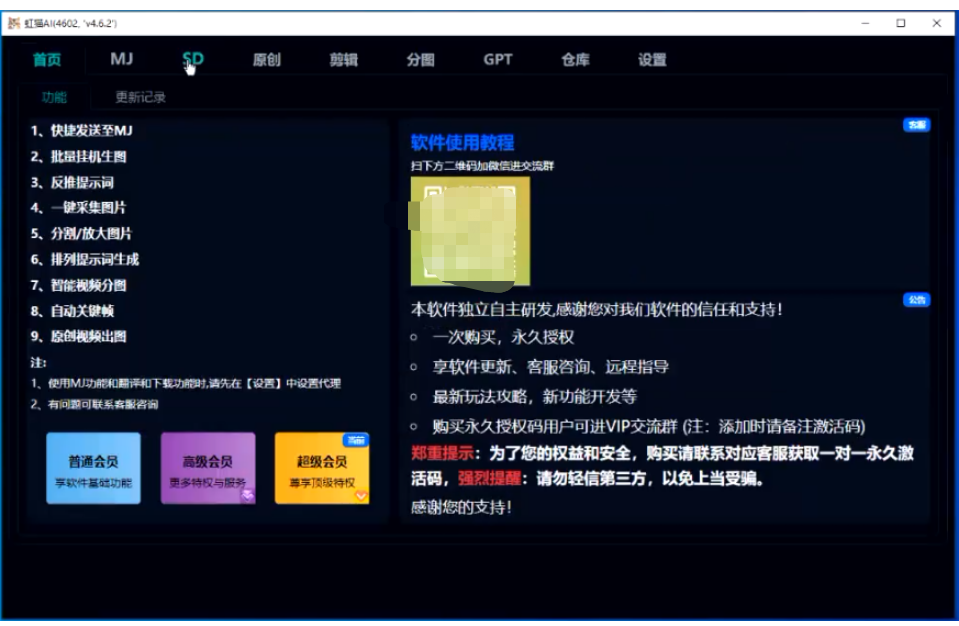Maximize the 虹猫AI window
The image size is (959, 626).
coord(901,23)
